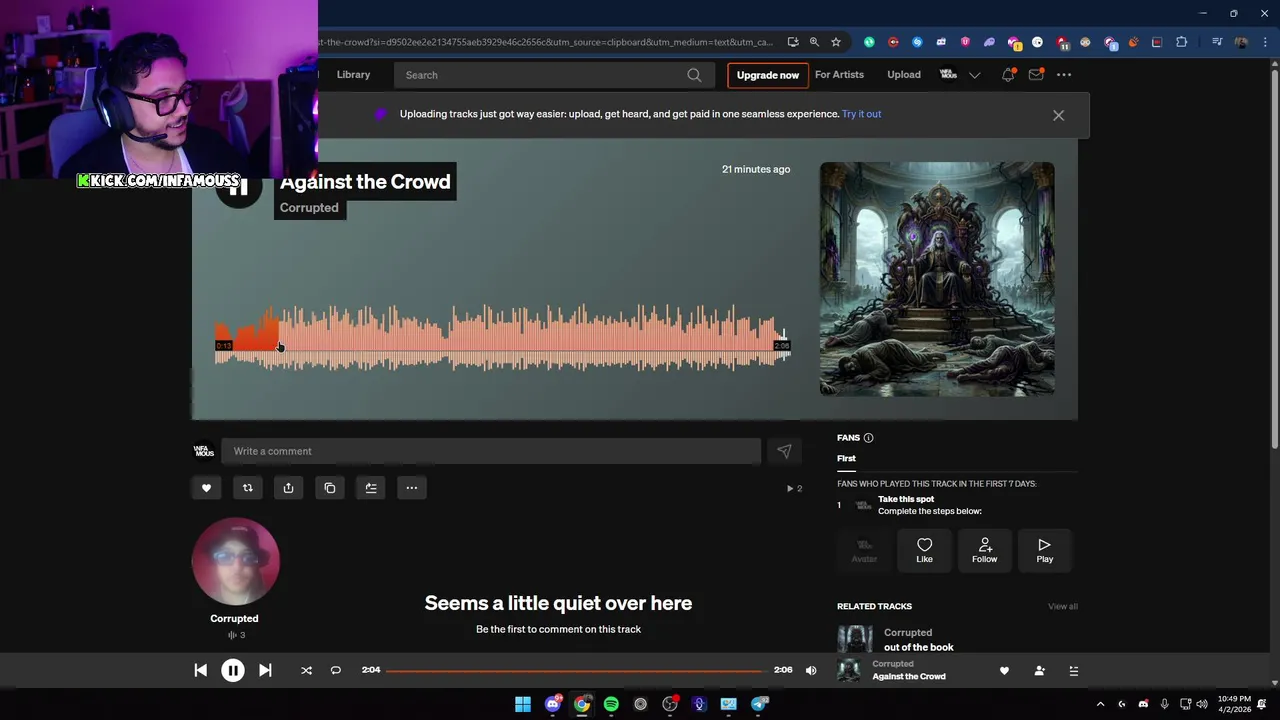Like the track with the heart below the comment box
The image size is (1280, 720).
(x=207, y=488)
